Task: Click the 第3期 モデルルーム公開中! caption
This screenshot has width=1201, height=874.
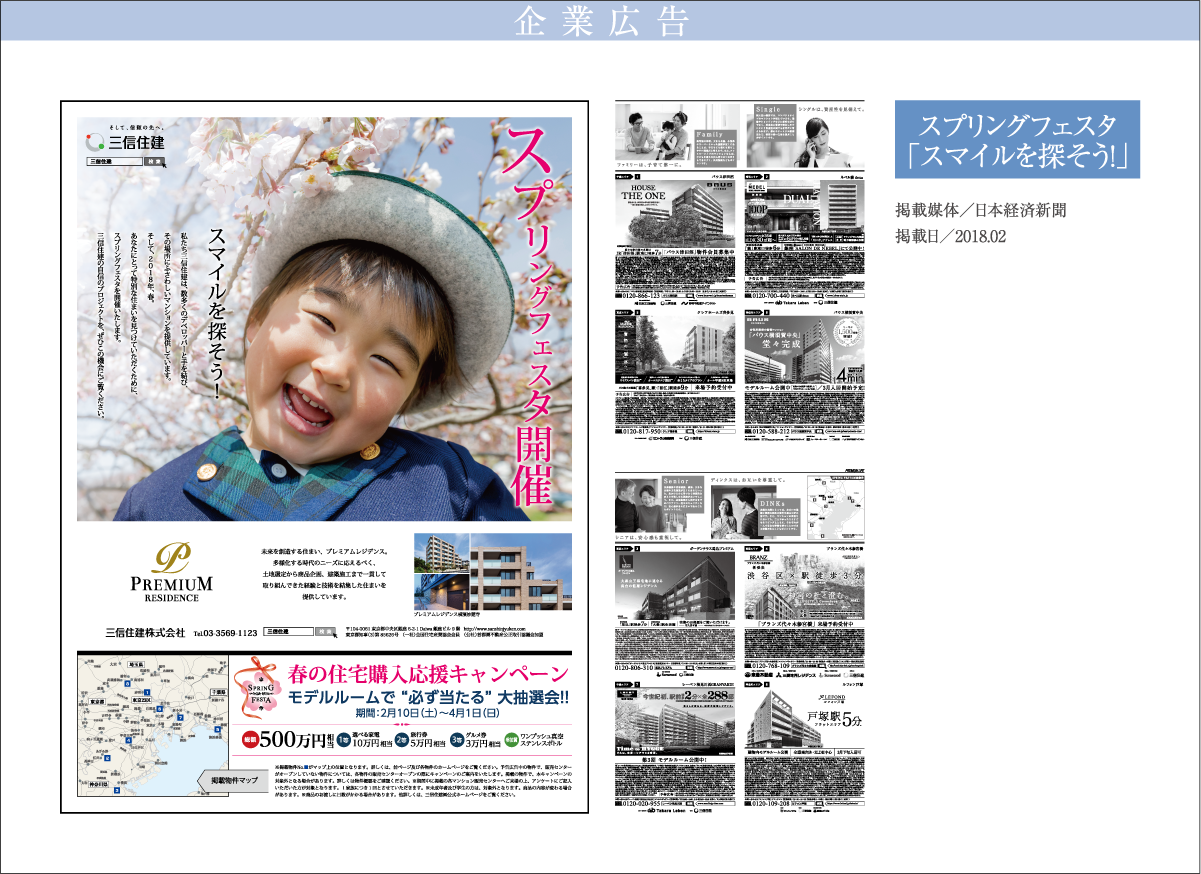Action: pos(676,761)
